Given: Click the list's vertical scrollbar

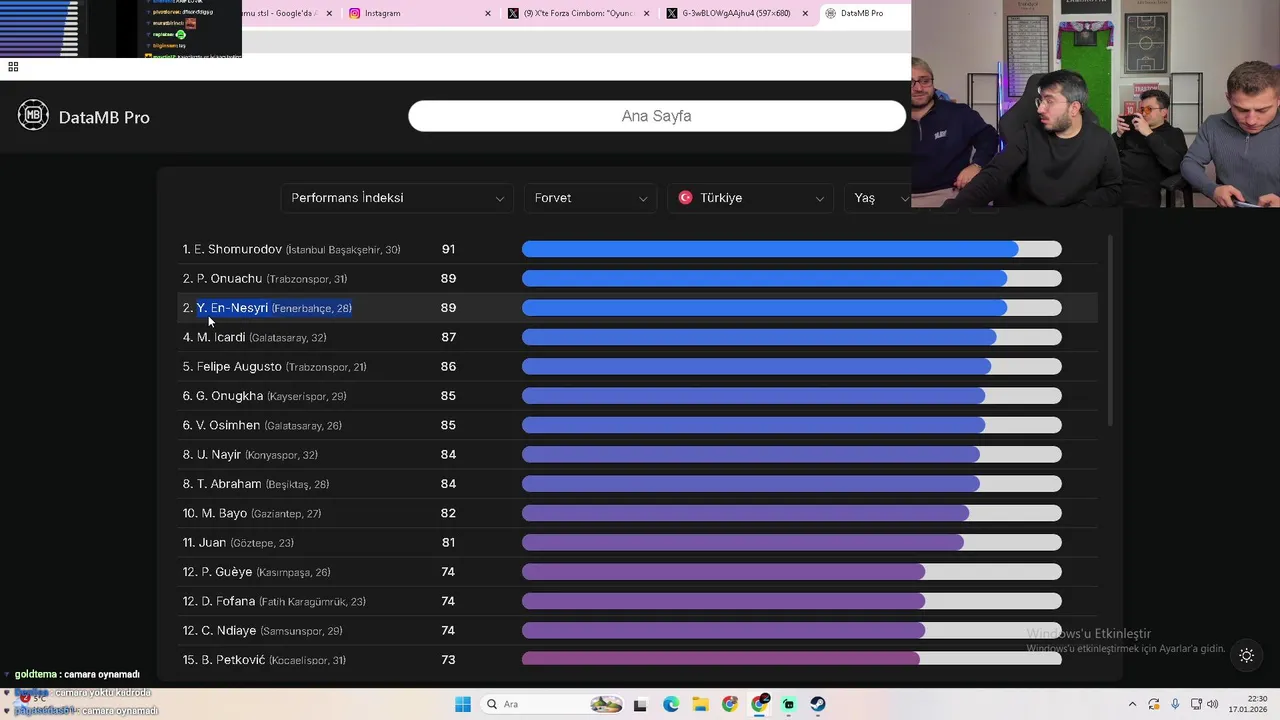Looking at the screenshot, I should pyautogui.click(x=1110, y=330).
